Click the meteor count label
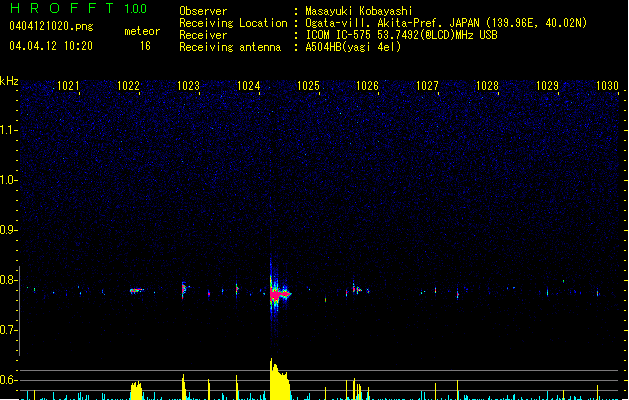Viewport: 629px width, 400px height. [x=142, y=31]
